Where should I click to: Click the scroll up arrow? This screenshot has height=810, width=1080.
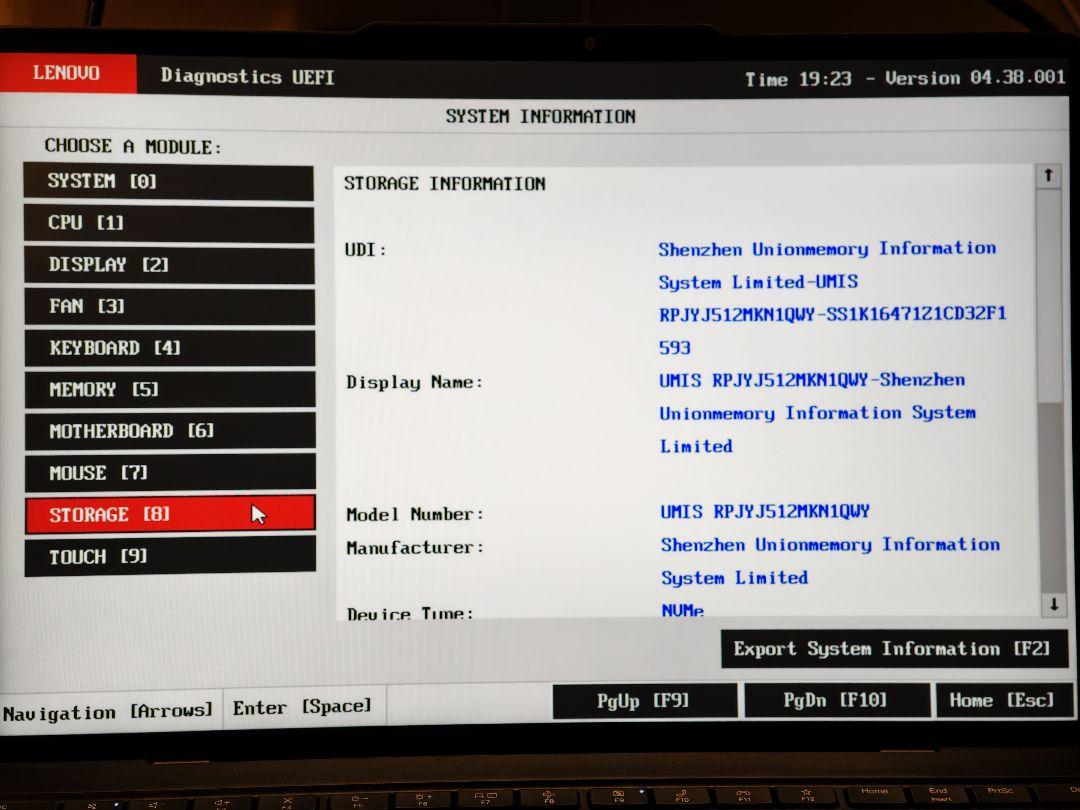click(x=1048, y=176)
